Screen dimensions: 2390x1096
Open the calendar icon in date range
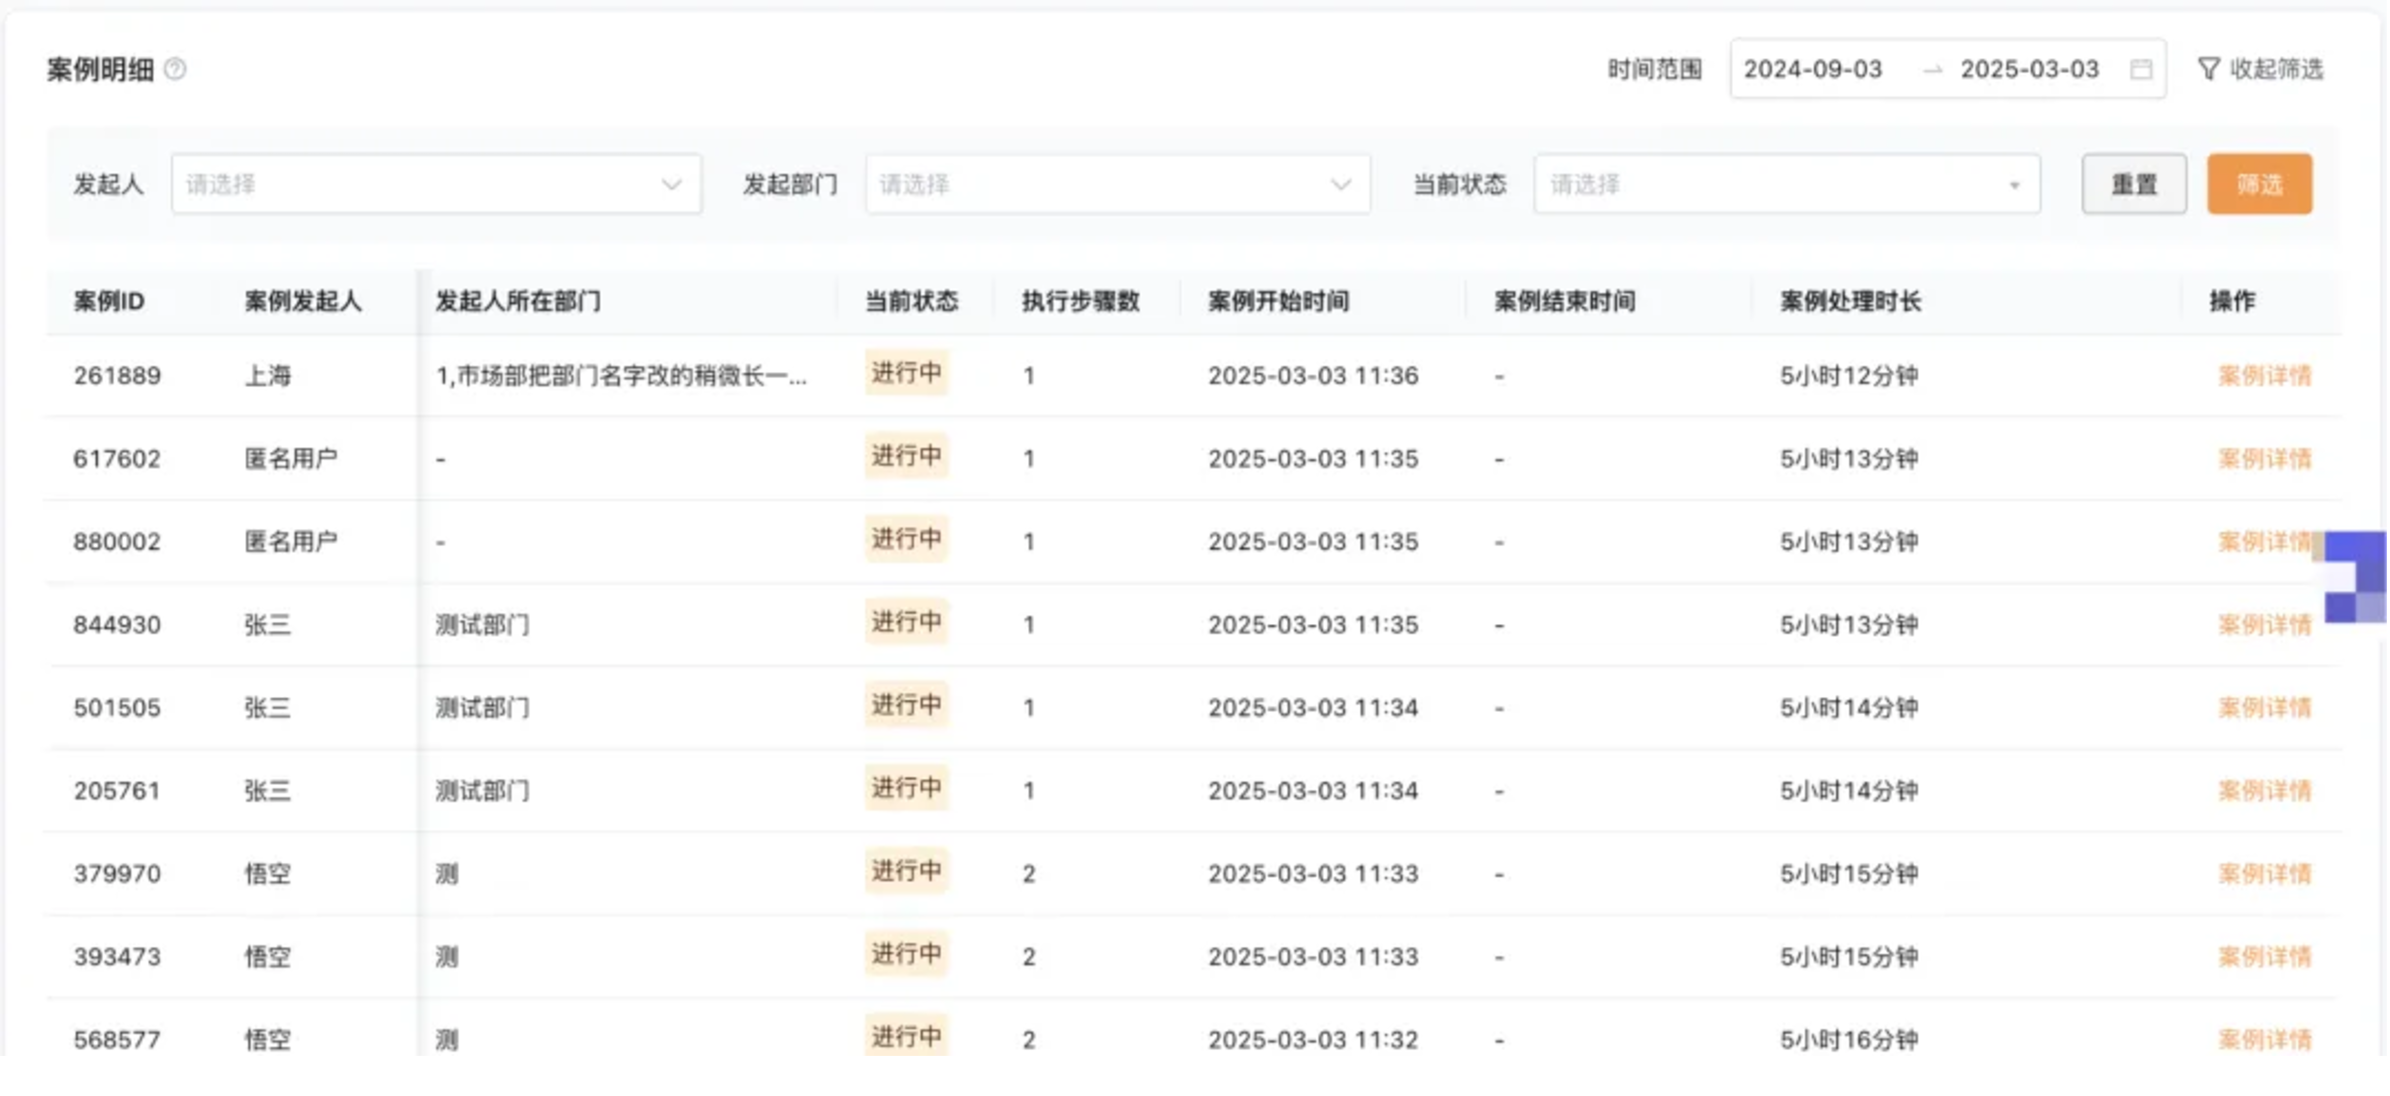point(2141,69)
